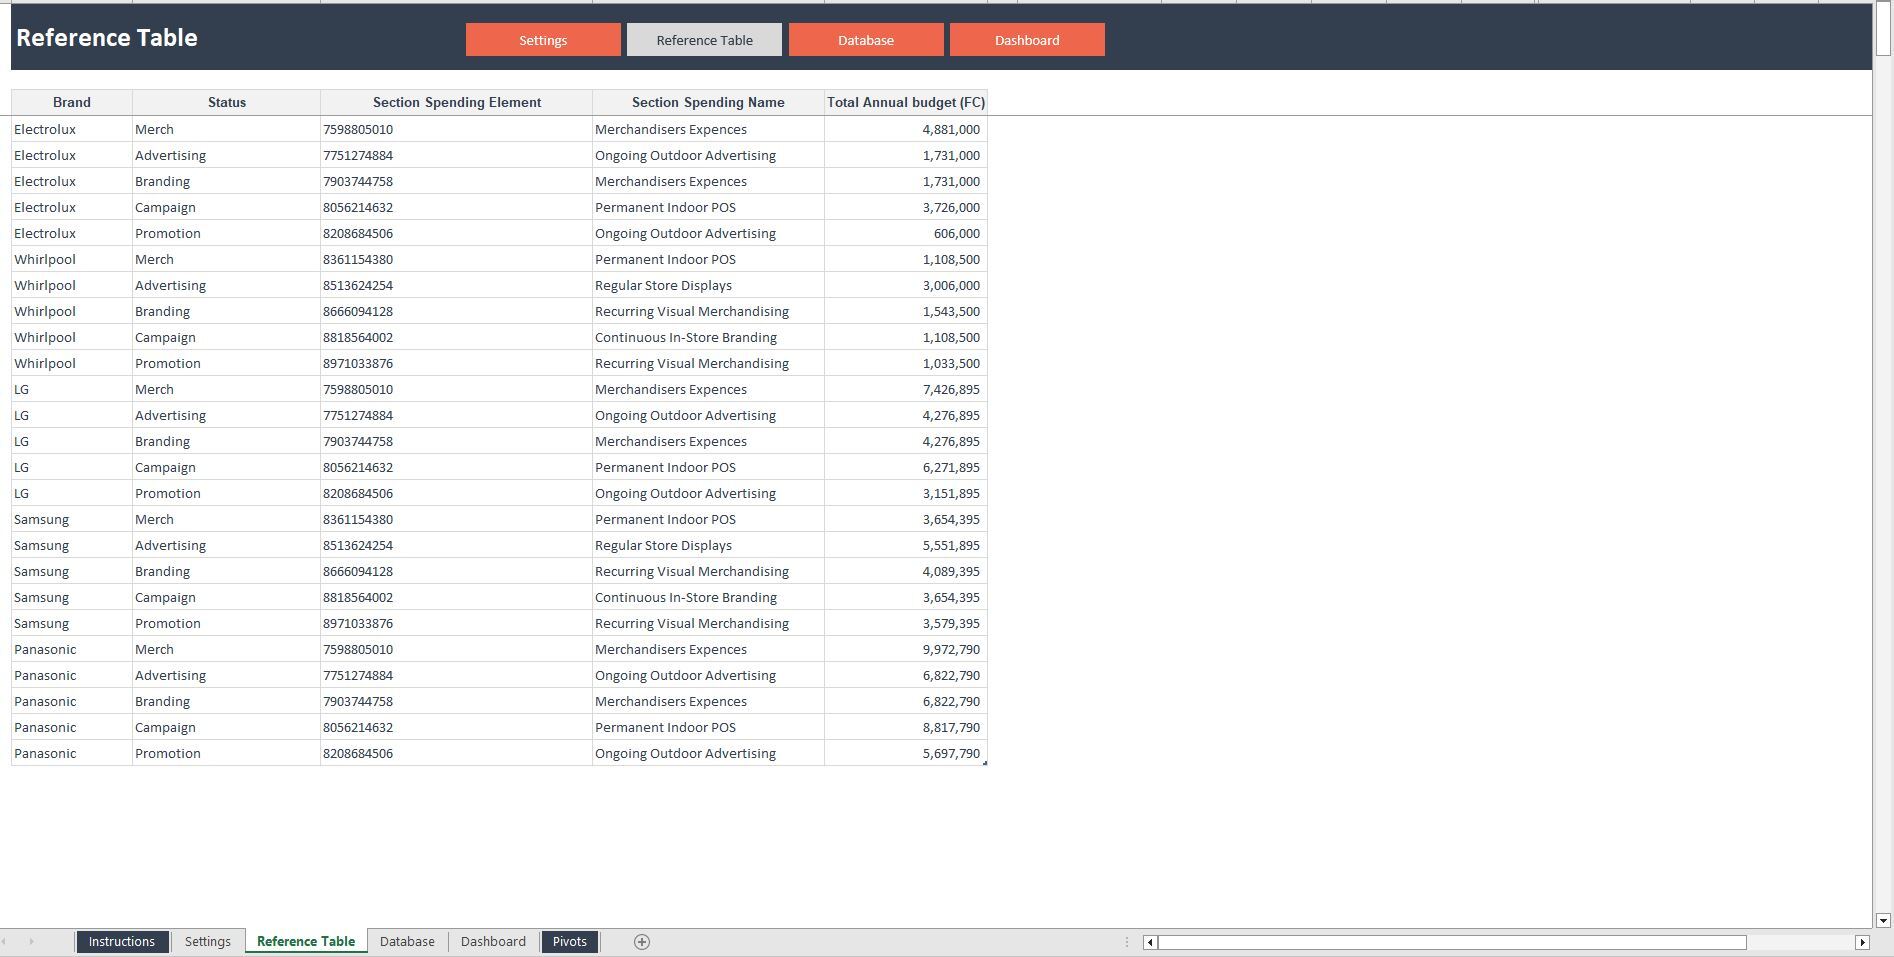Image resolution: width=1894 pixels, height=957 pixels.
Task: Switch to the Settings sheet tab
Action: click(x=207, y=941)
